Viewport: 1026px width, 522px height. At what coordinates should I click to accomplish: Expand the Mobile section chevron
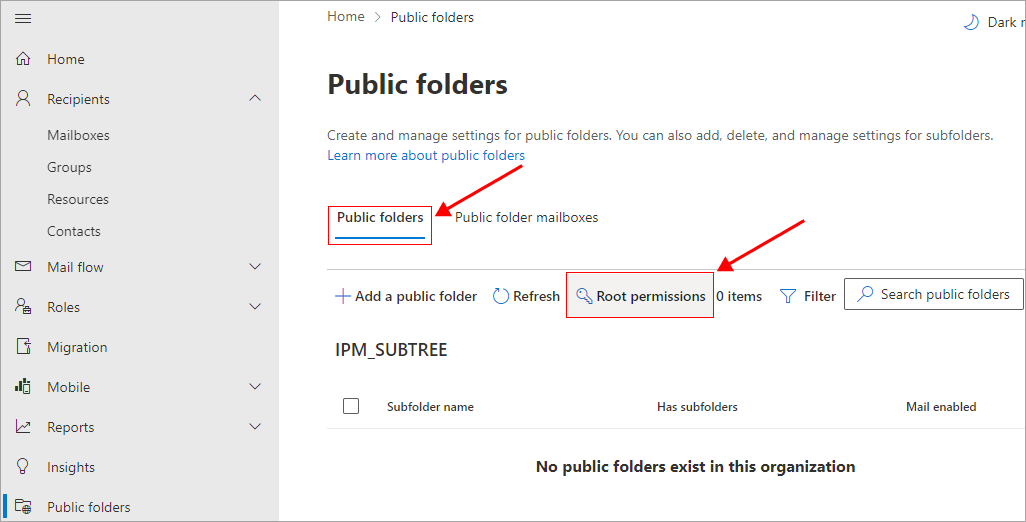pos(255,387)
